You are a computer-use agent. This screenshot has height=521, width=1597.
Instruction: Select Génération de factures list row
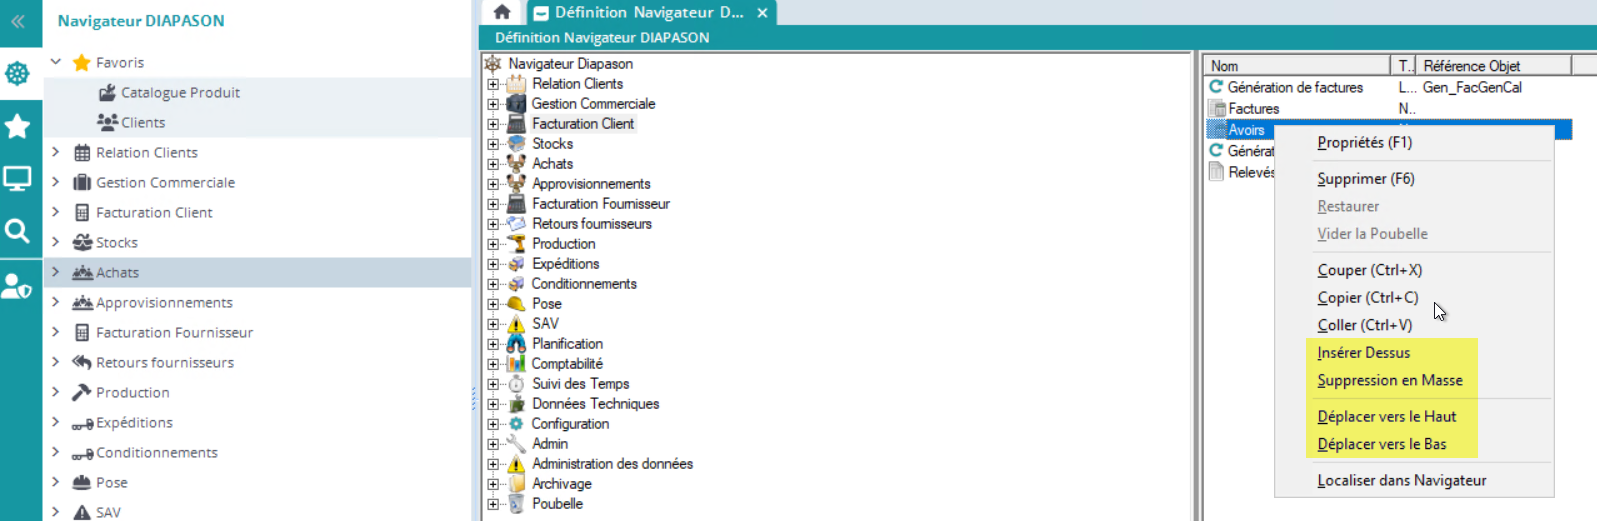point(1294,88)
